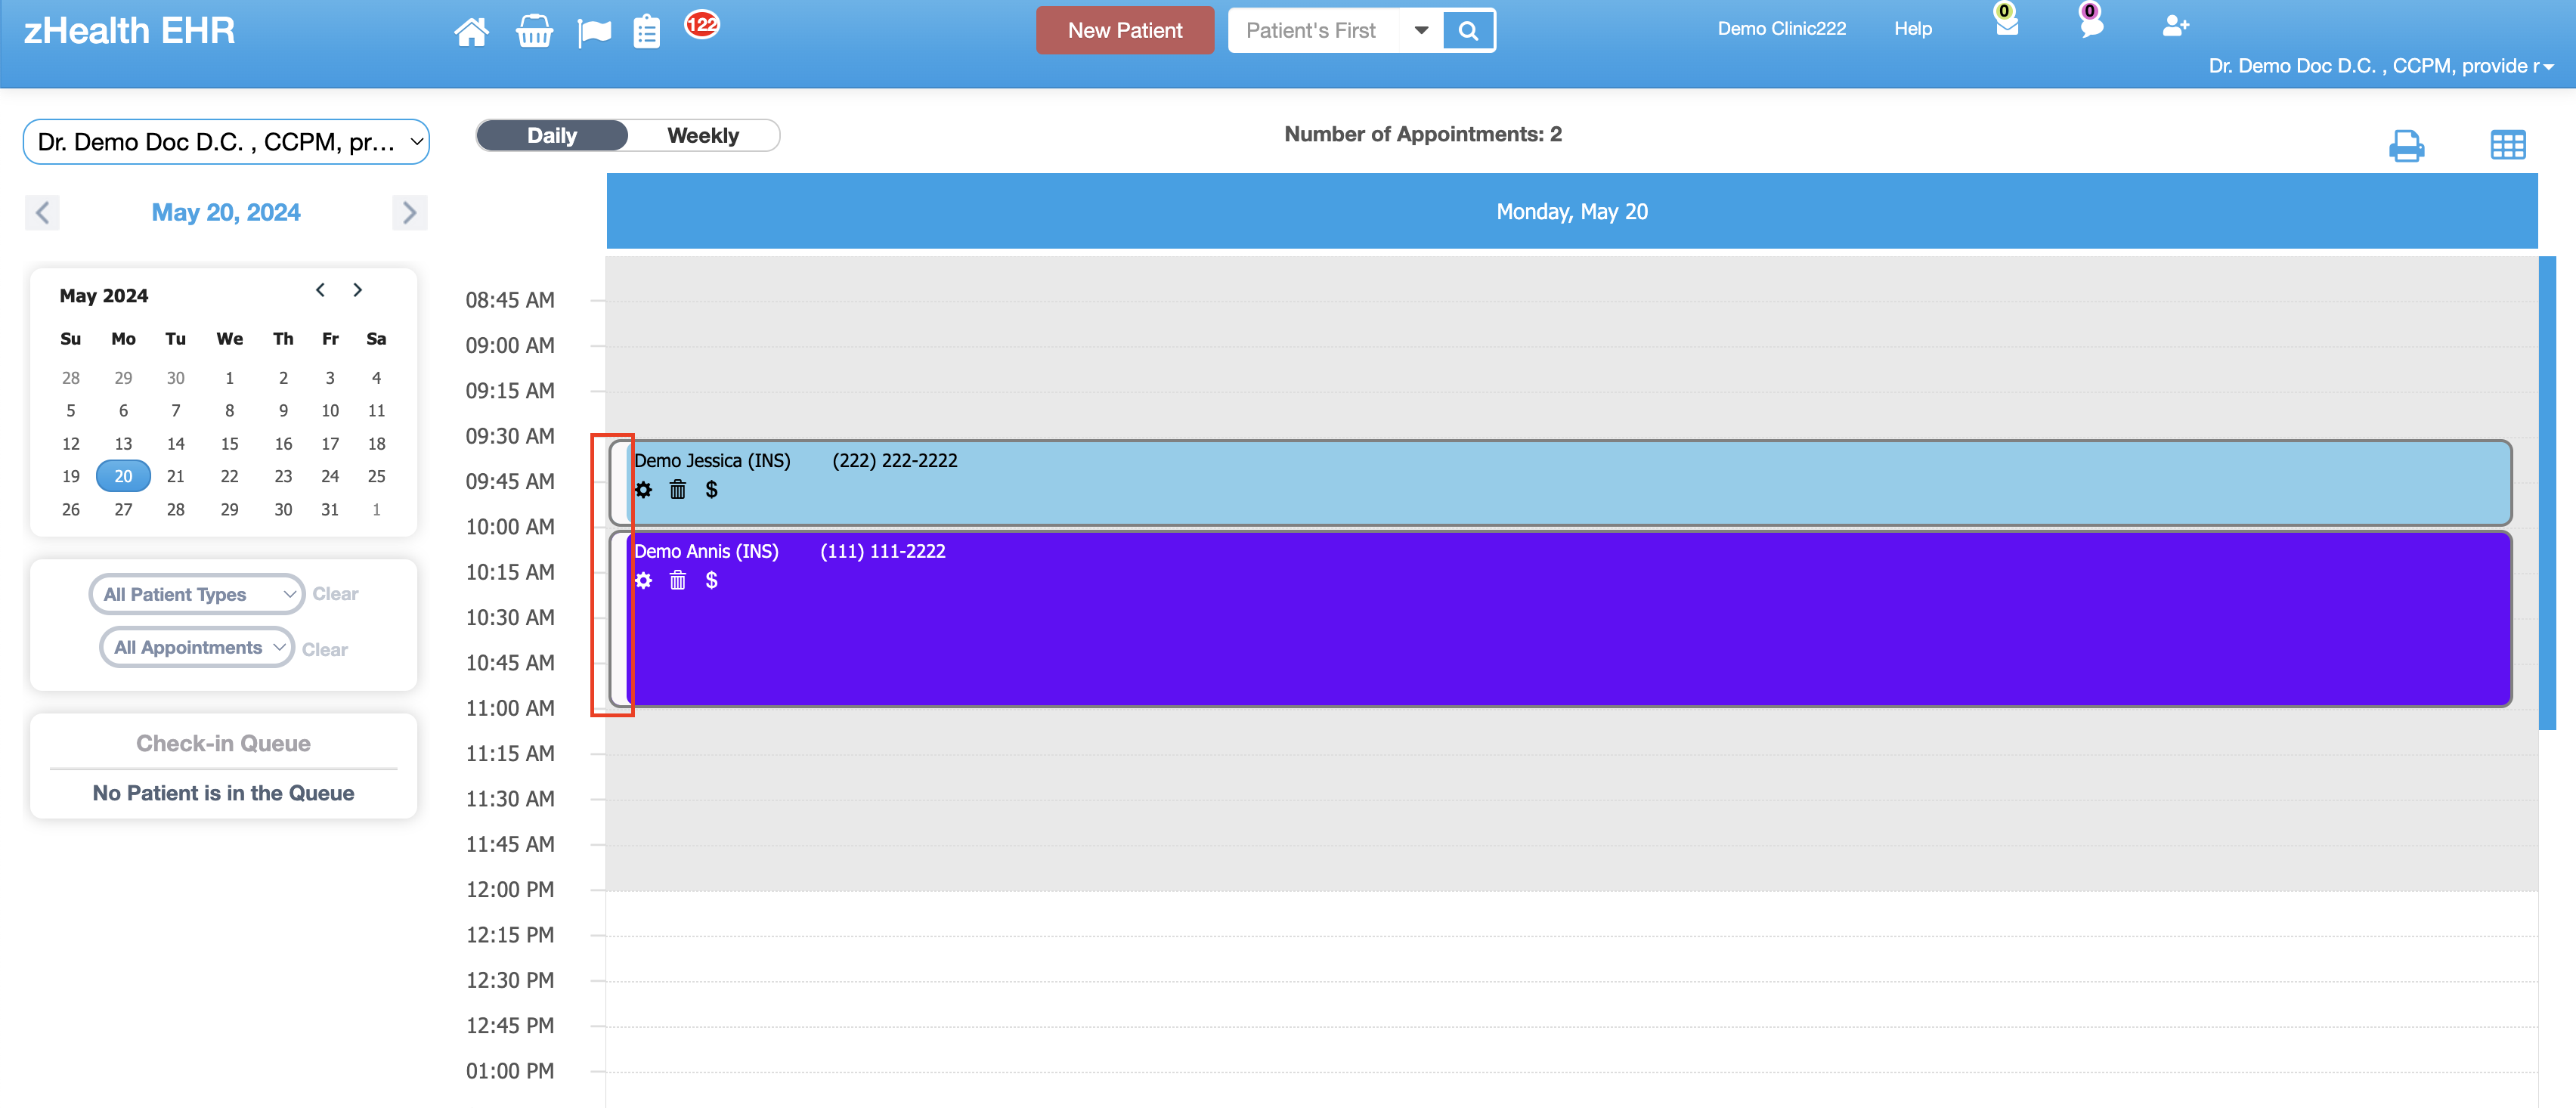Viewport: 2576px width, 1108px height.
Task: Open billing dollar icon for Demo Jessica
Action: point(711,490)
